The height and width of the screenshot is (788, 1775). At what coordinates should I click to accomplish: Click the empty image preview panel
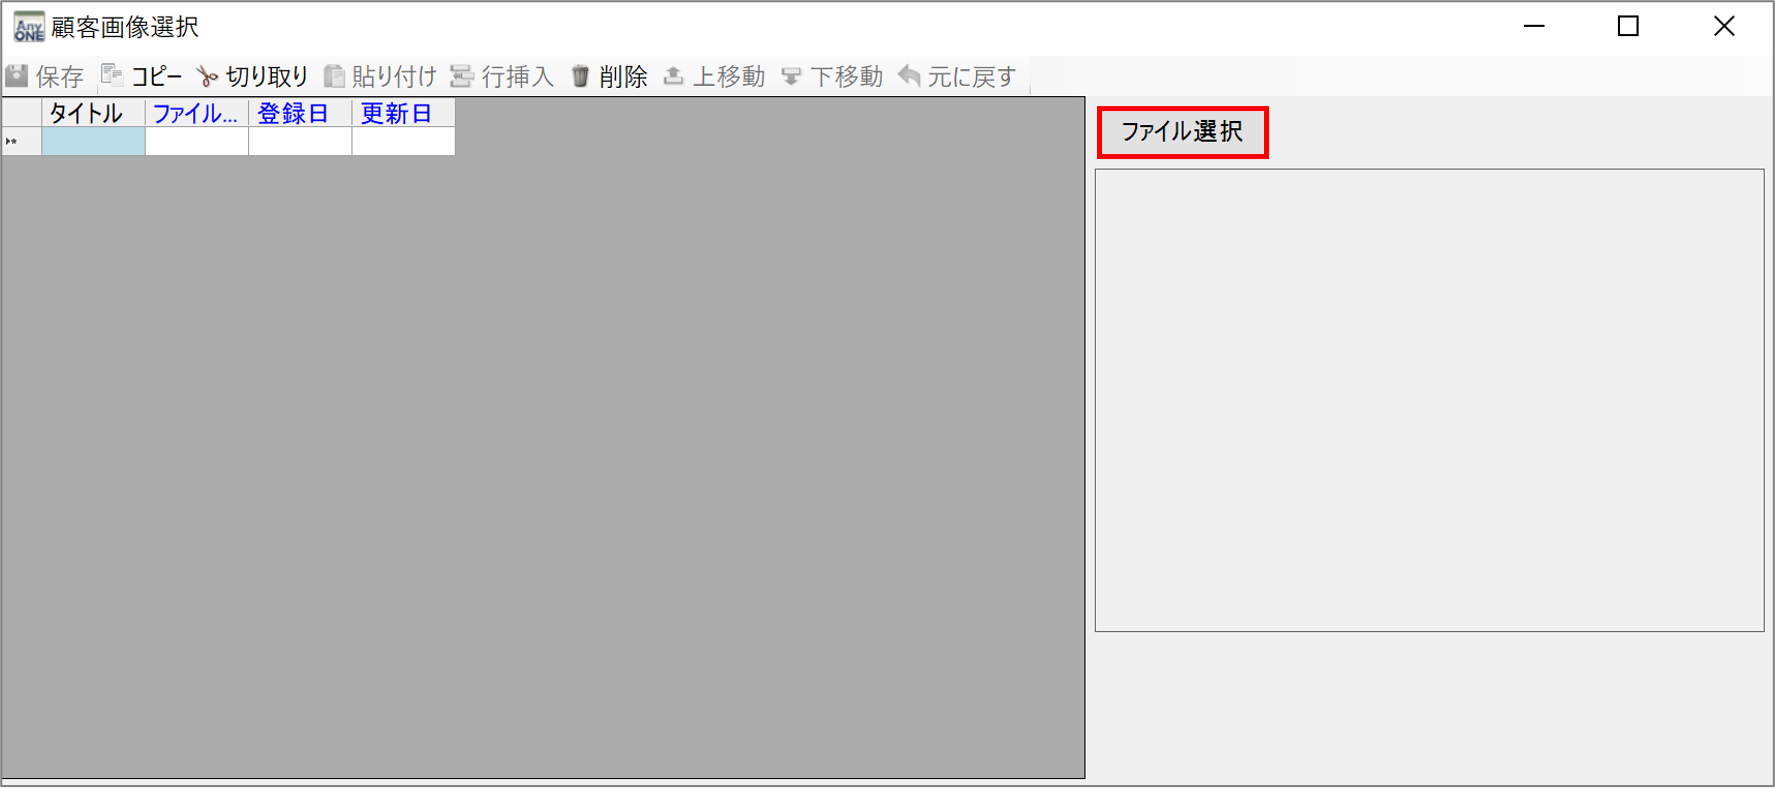[x=1429, y=400]
